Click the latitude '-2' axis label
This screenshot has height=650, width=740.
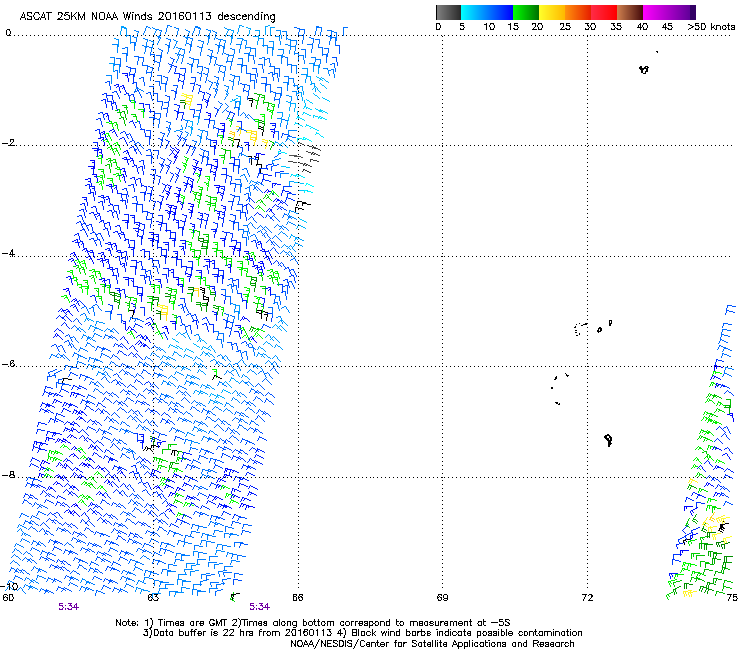tap(8, 143)
